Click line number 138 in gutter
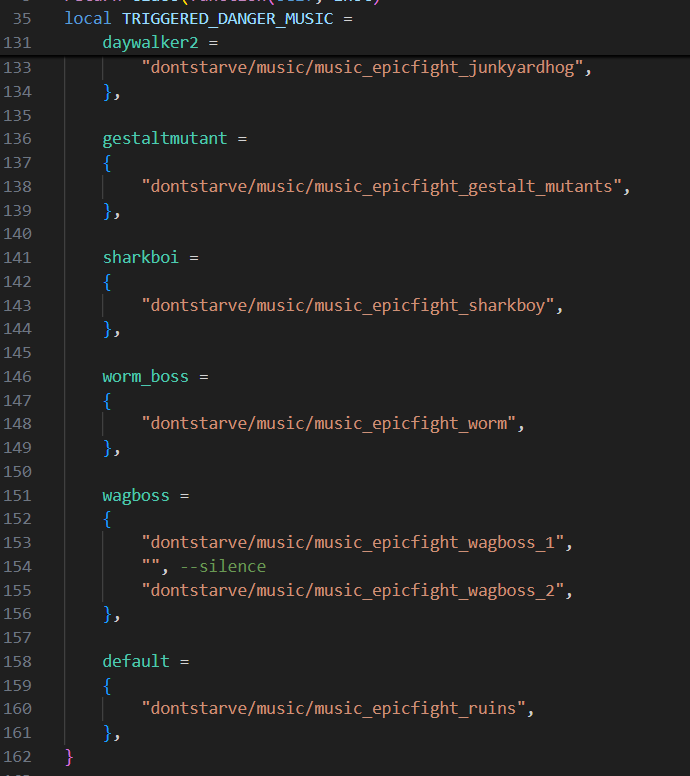 (18, 186)
